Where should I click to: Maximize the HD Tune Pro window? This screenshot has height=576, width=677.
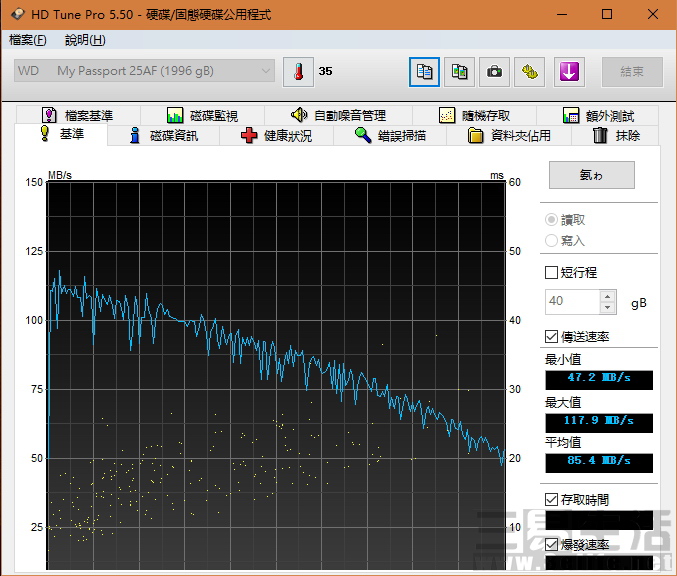tap(607, 14)
